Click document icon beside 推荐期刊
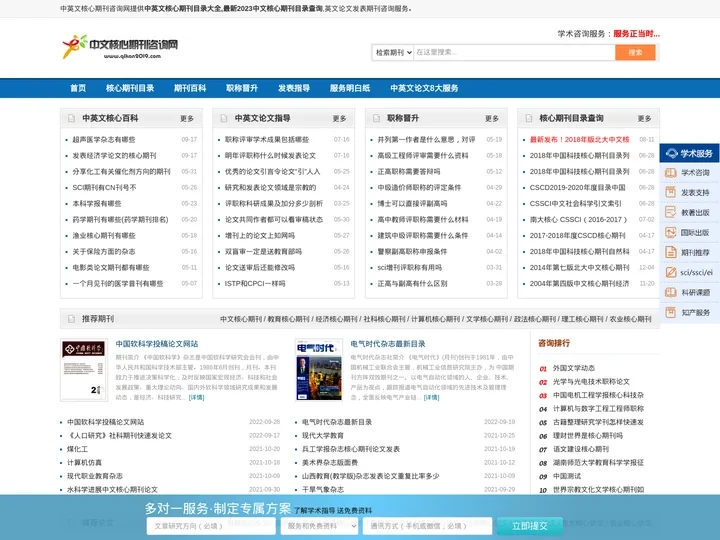 [x=71, y=319]
